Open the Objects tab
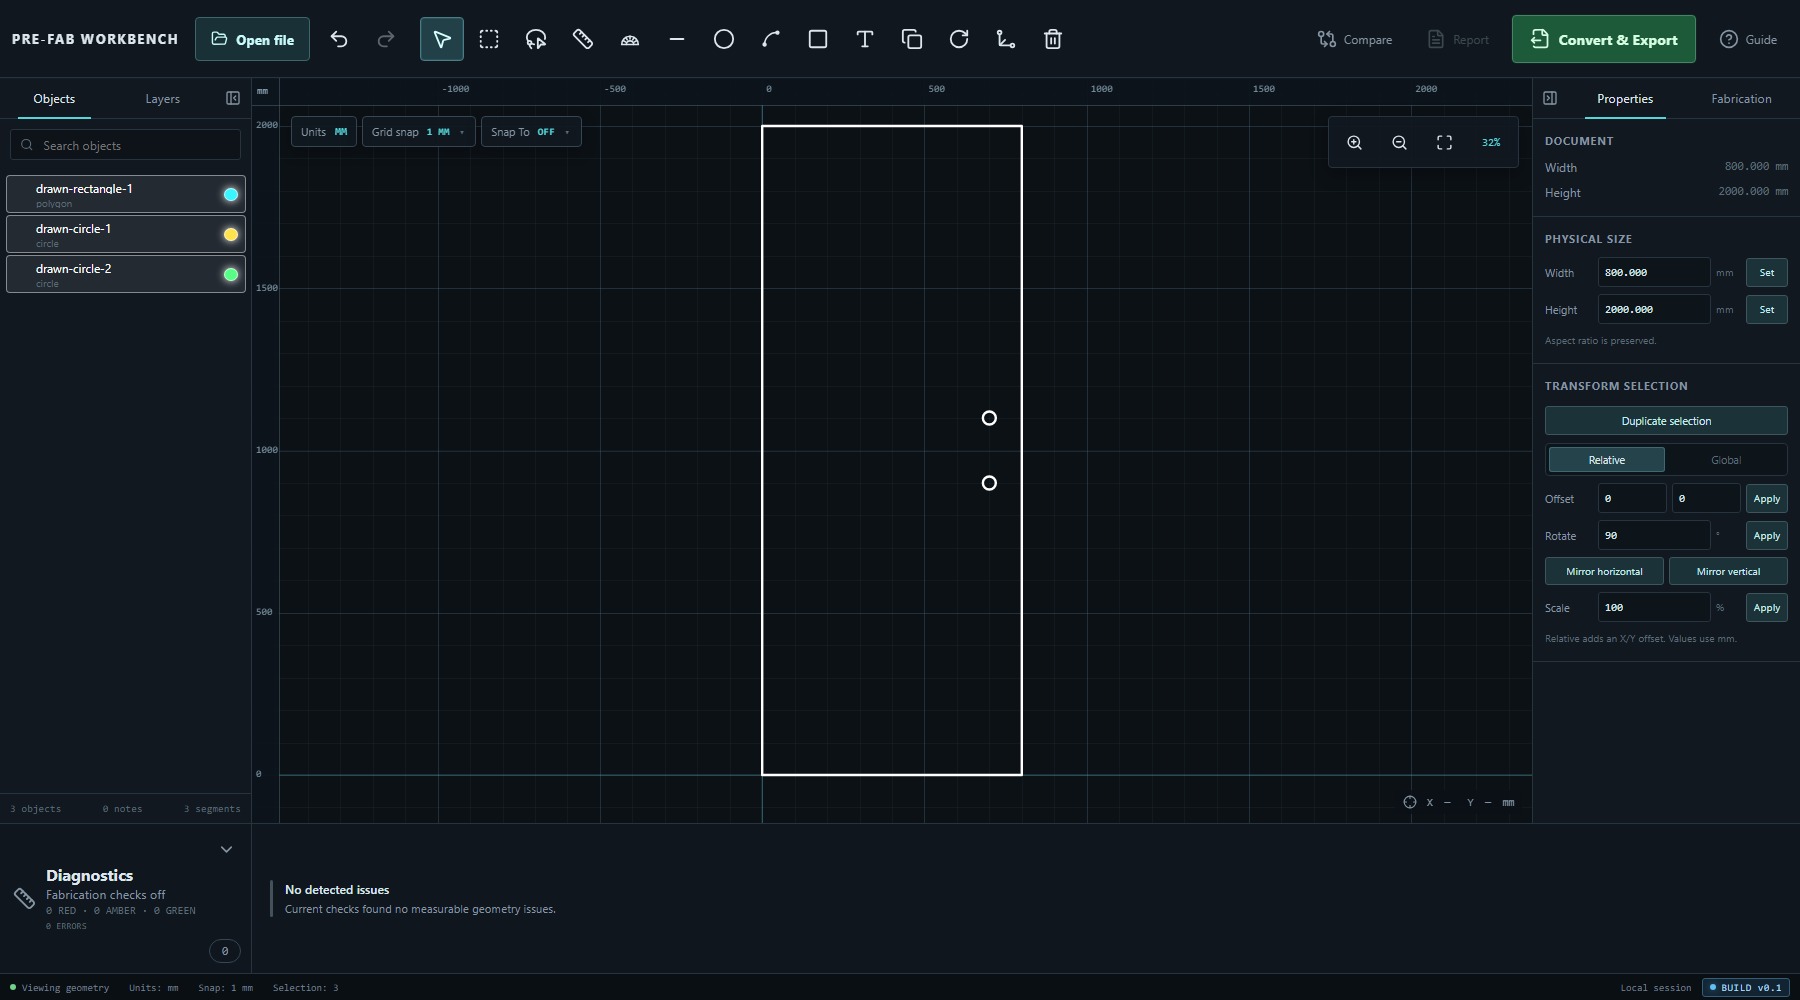This screenshot has width=1800, height=1000. [54, 99]
